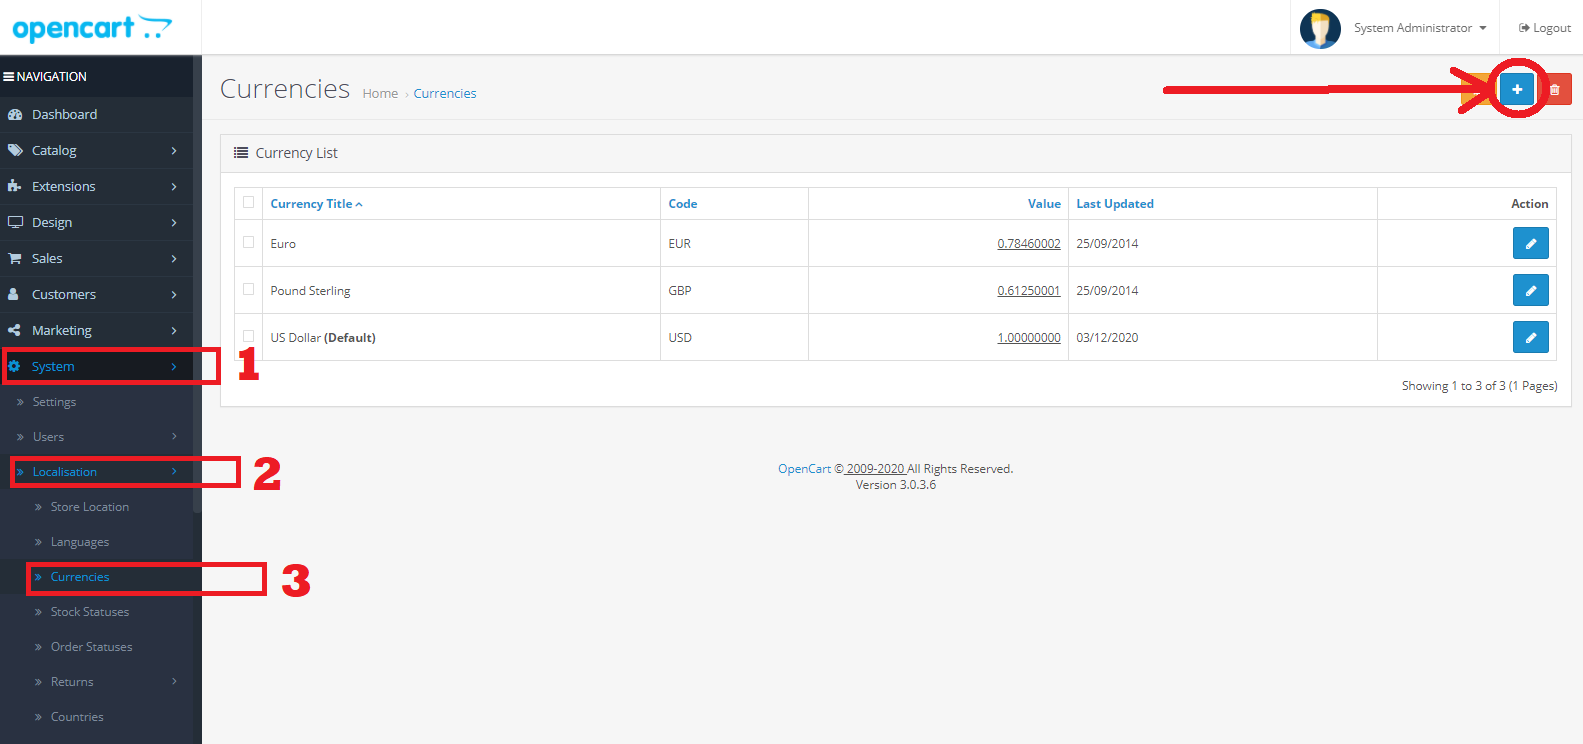Expand the Customers menu chevron
This screenshot has width=1583, height=744.
pos(174,294)
